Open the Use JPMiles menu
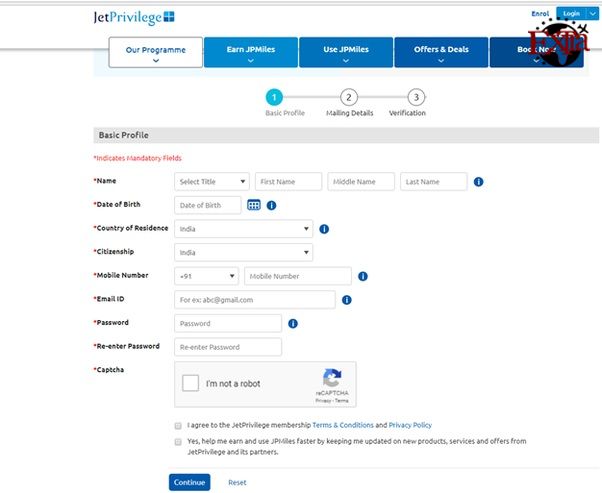This screenshot has width=602, height=493. 346,52
